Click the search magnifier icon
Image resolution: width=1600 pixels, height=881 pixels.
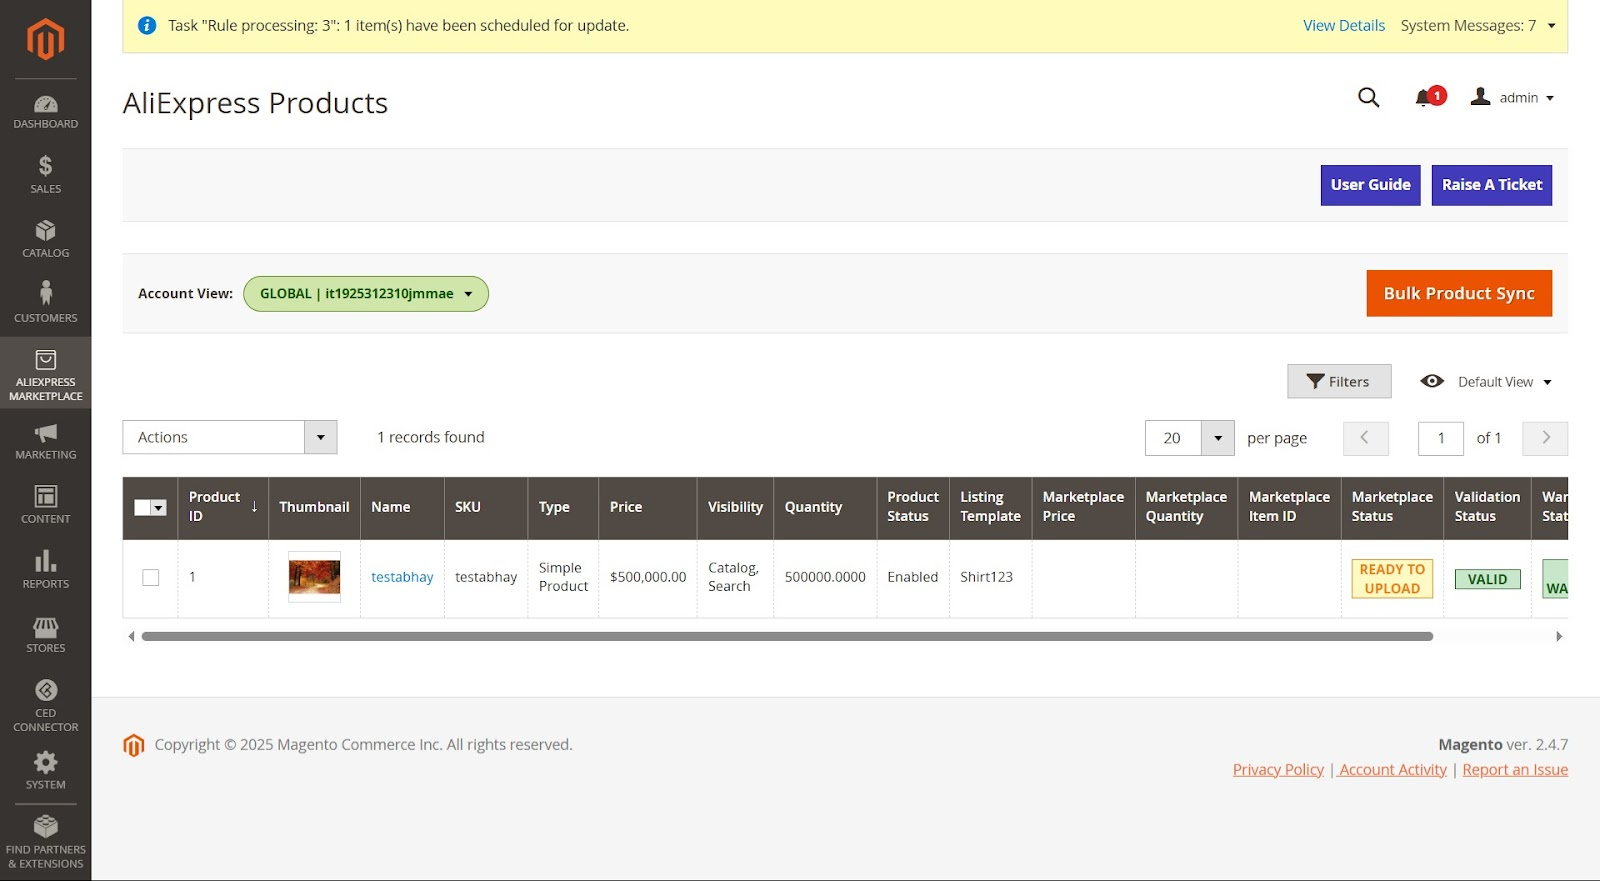(x=1368, y=97)
